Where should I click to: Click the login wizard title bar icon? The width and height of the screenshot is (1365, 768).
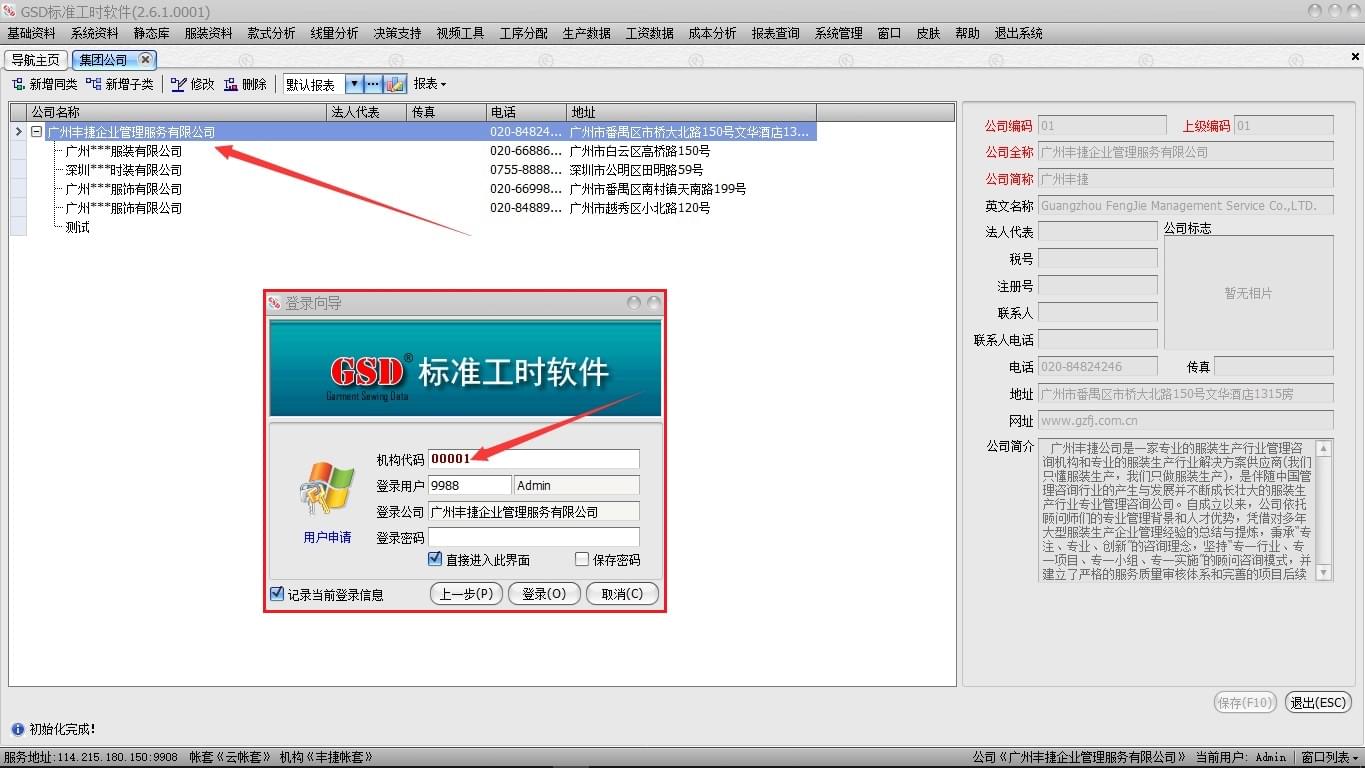pos(275,303)
